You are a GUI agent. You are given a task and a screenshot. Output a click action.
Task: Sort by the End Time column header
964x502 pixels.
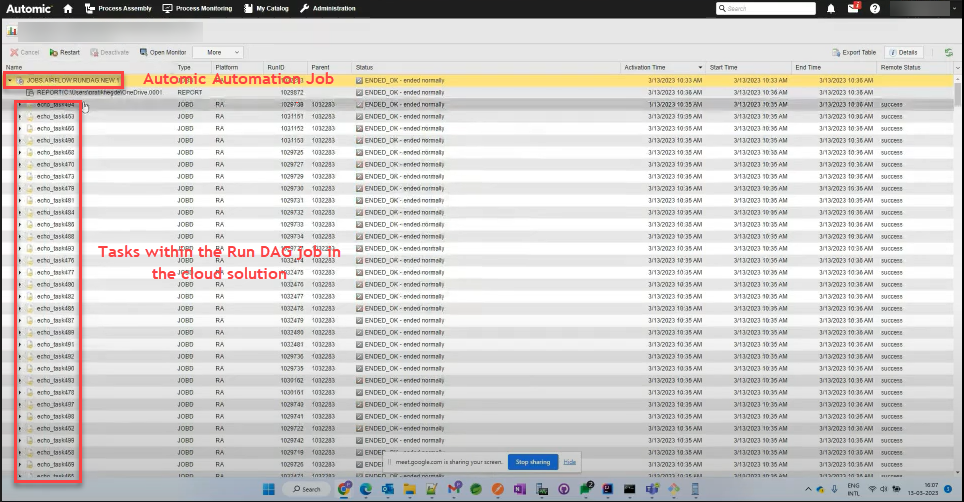pyautogui.click(x=808, y=68)
